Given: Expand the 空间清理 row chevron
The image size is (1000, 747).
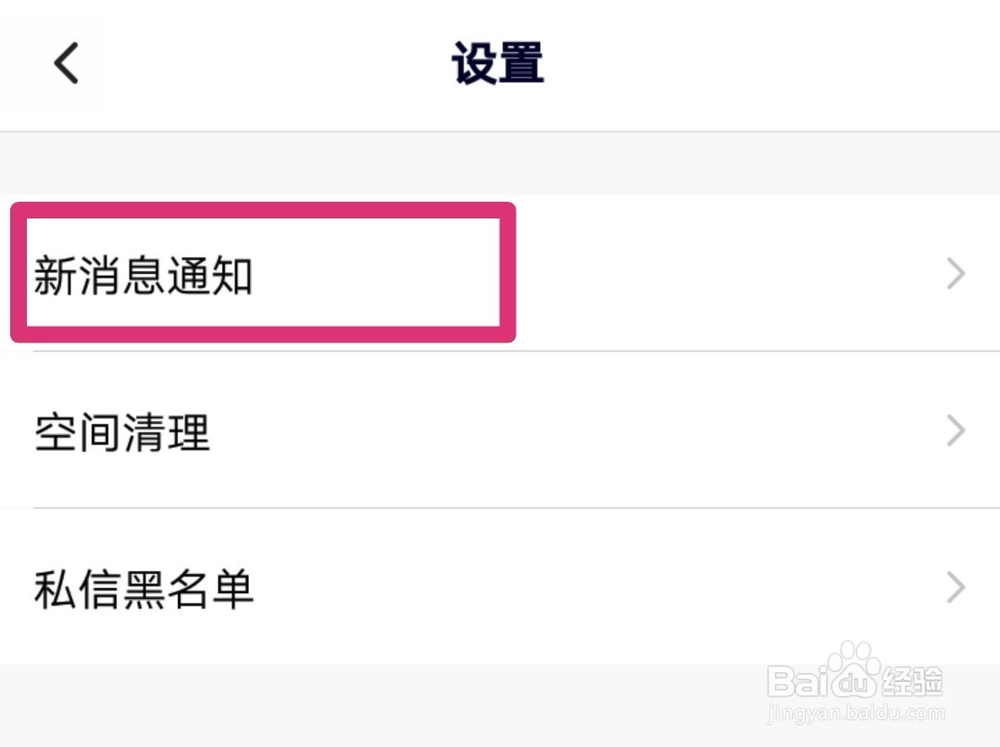Looking at the screenshot, I should (x=955, y=431).
